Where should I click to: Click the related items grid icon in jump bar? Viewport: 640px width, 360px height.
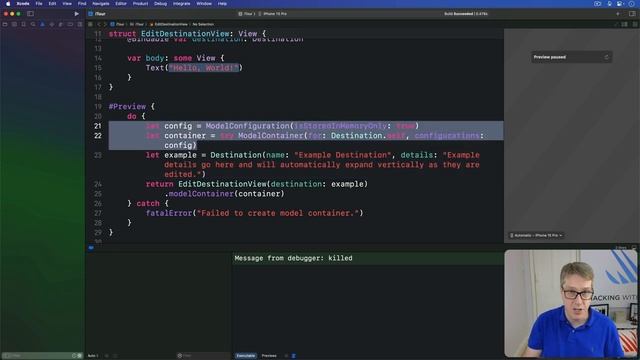click(x=91, y=24)
